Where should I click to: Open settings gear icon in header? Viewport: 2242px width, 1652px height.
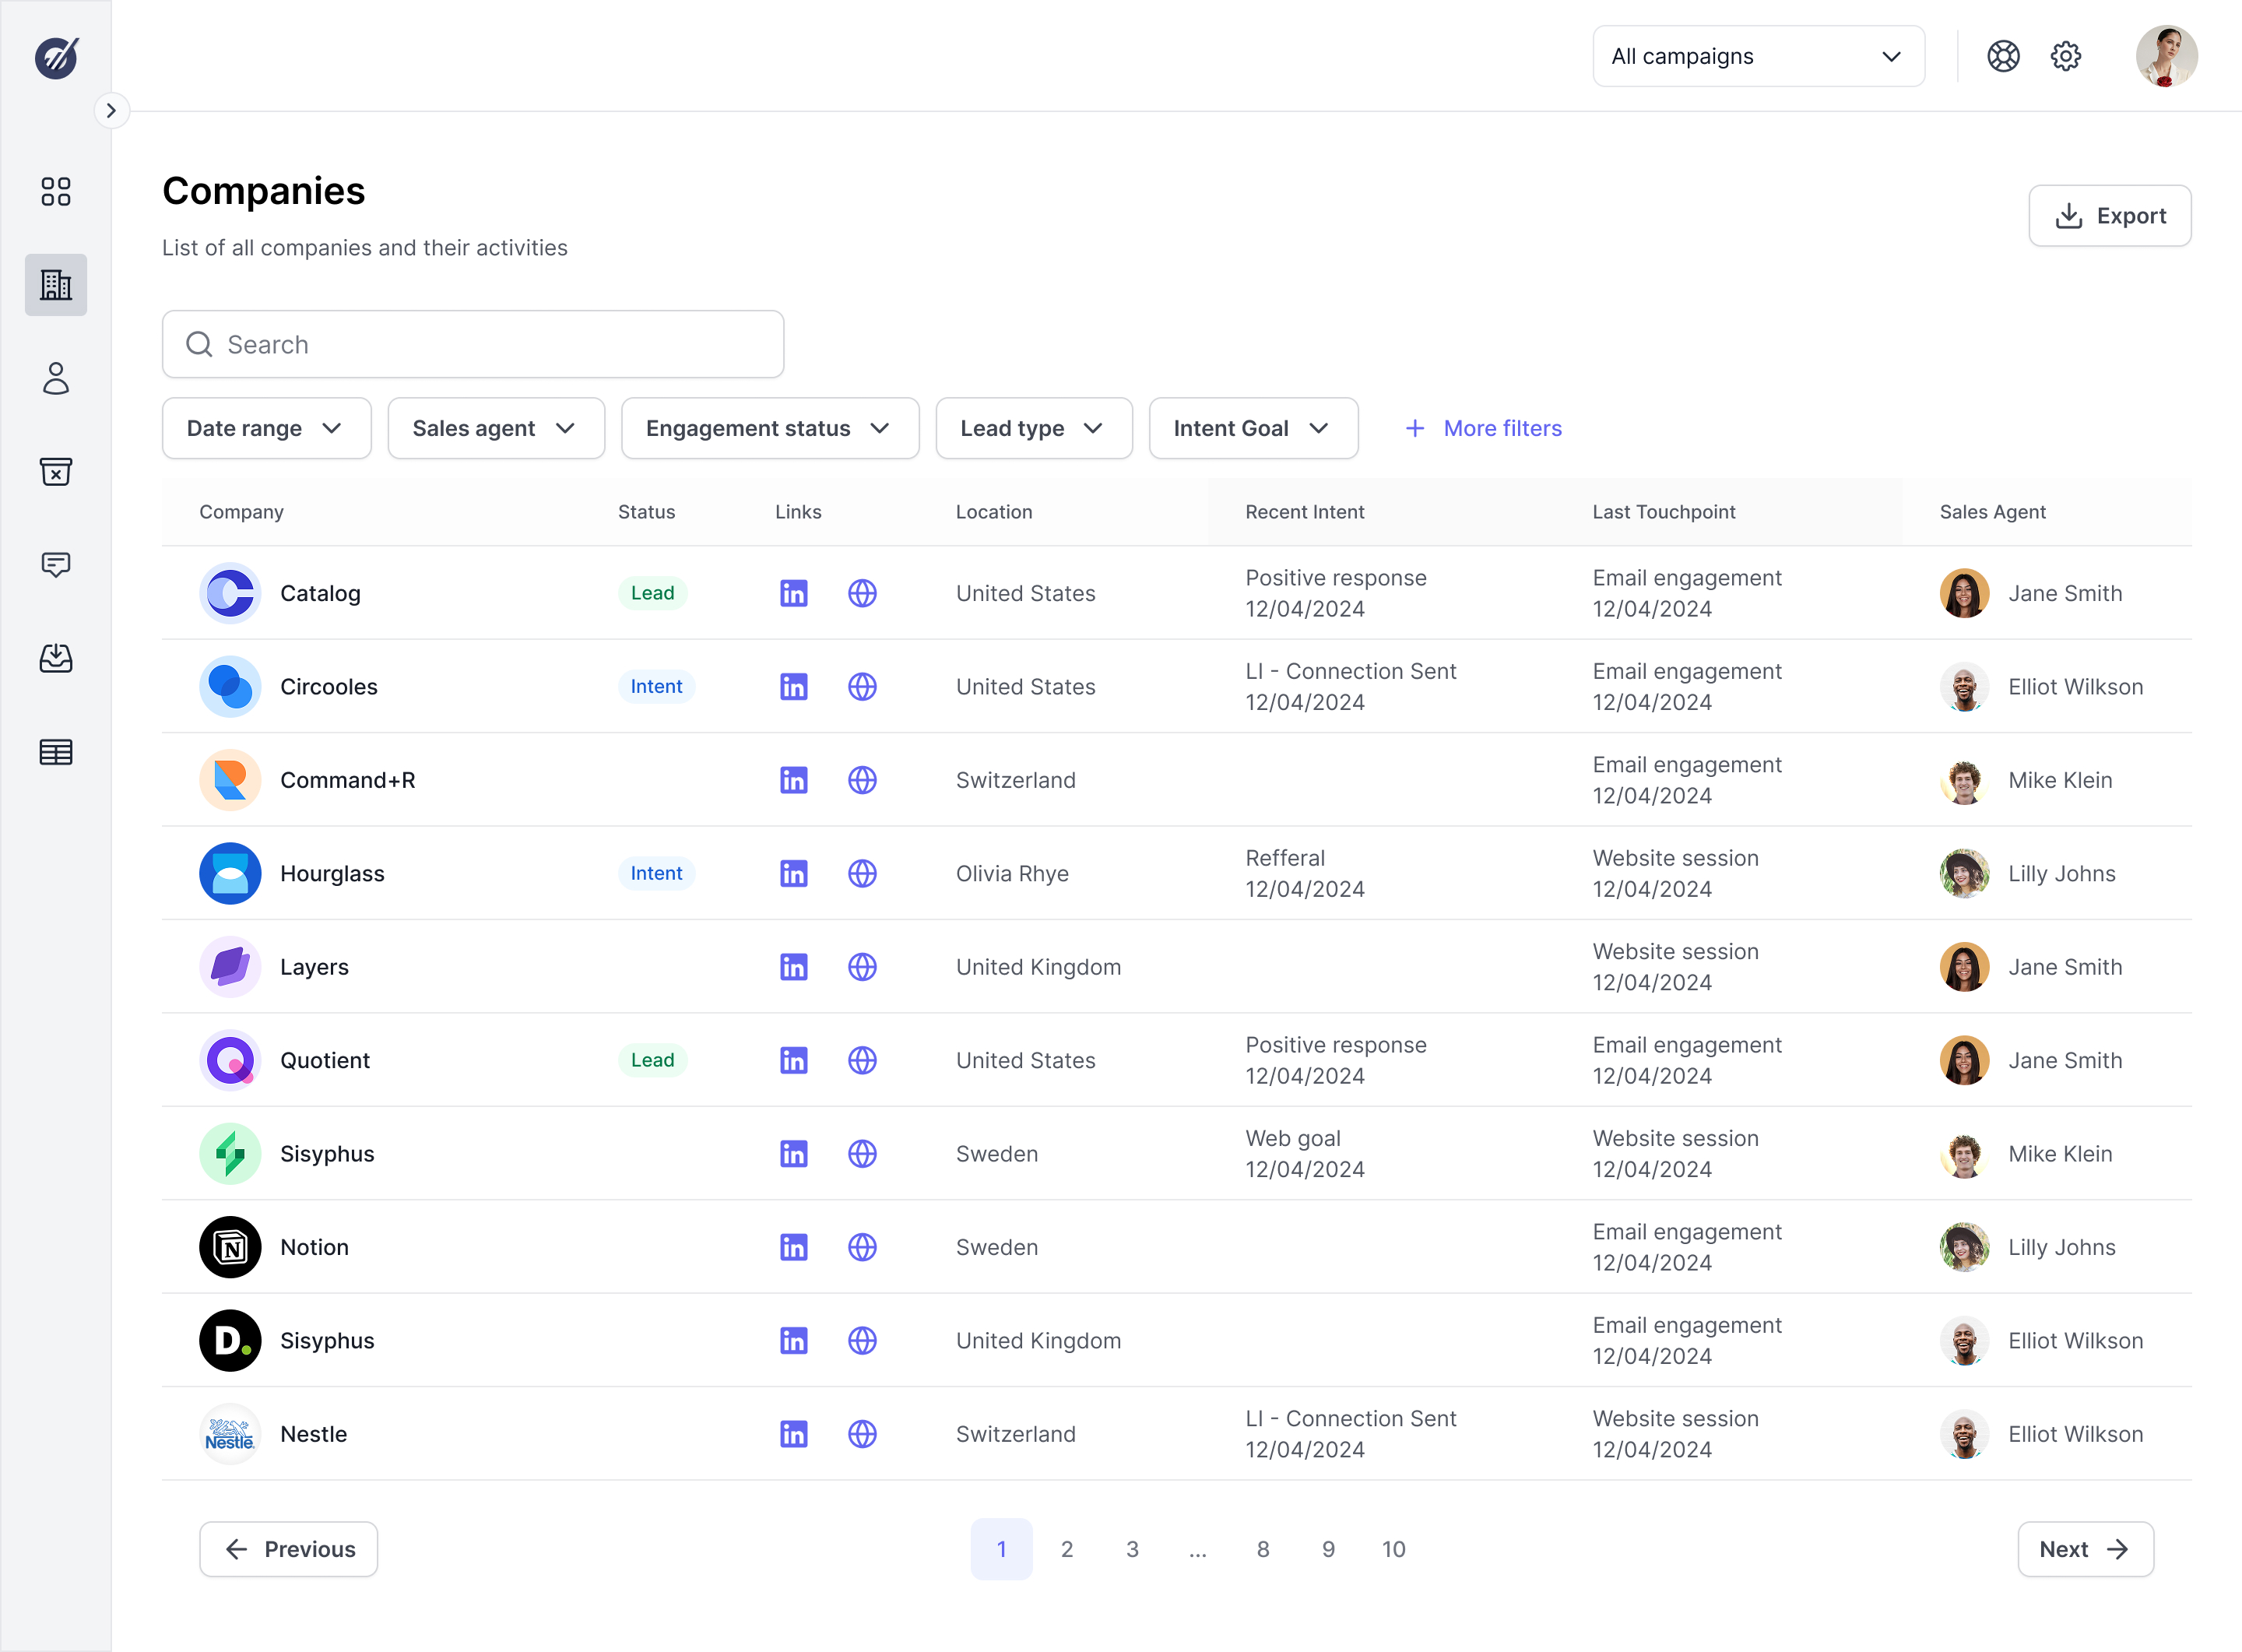click(x=2065, y=56)
